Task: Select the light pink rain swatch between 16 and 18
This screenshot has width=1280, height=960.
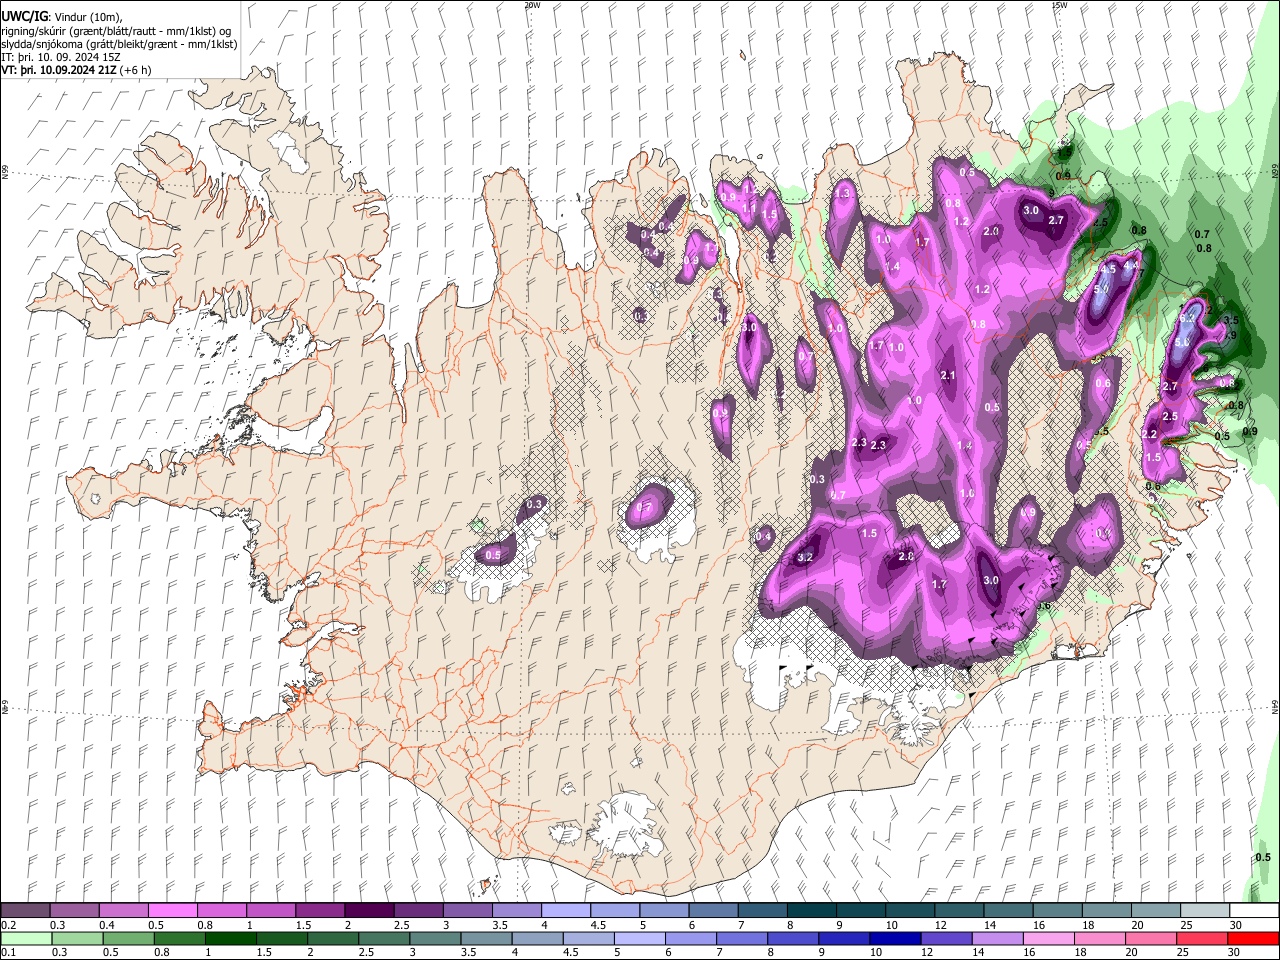Action: (x=1048, y=938)
